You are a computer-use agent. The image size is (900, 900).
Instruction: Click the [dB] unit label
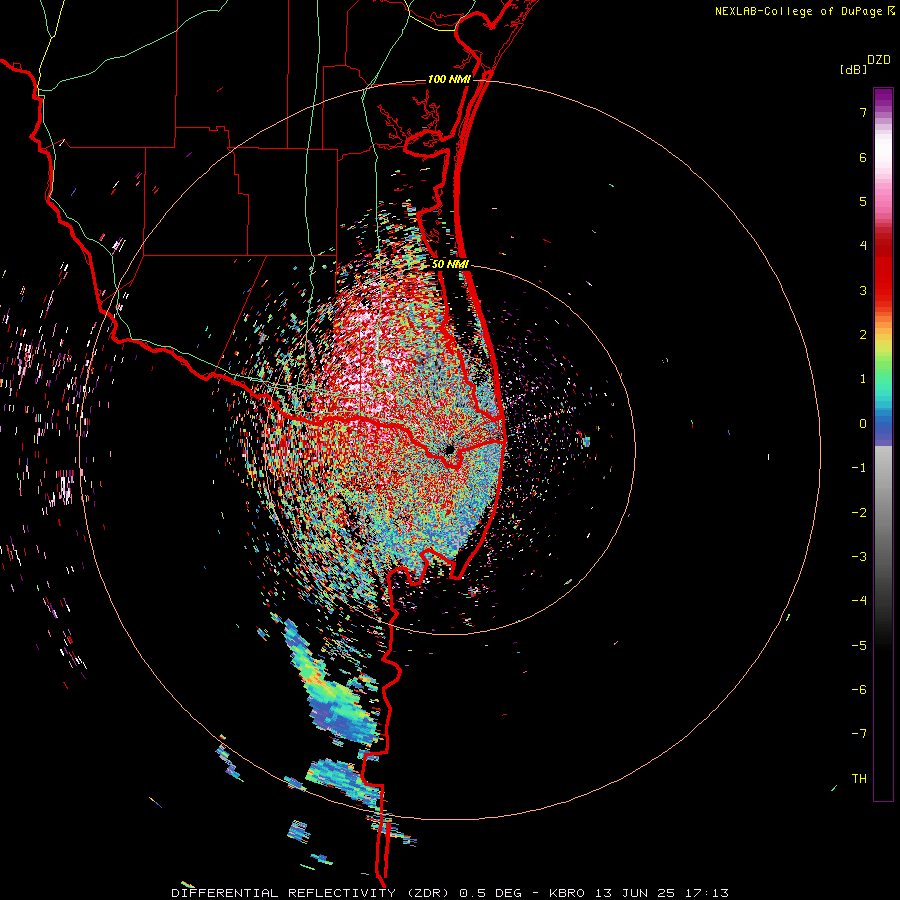pyautogui.click(x=854, y=69)
